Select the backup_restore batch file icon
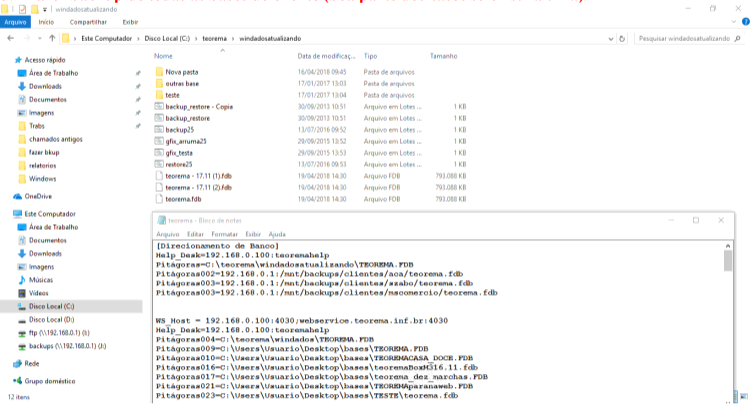The width and height of the screenshot is (751, 413). [159, 118]
